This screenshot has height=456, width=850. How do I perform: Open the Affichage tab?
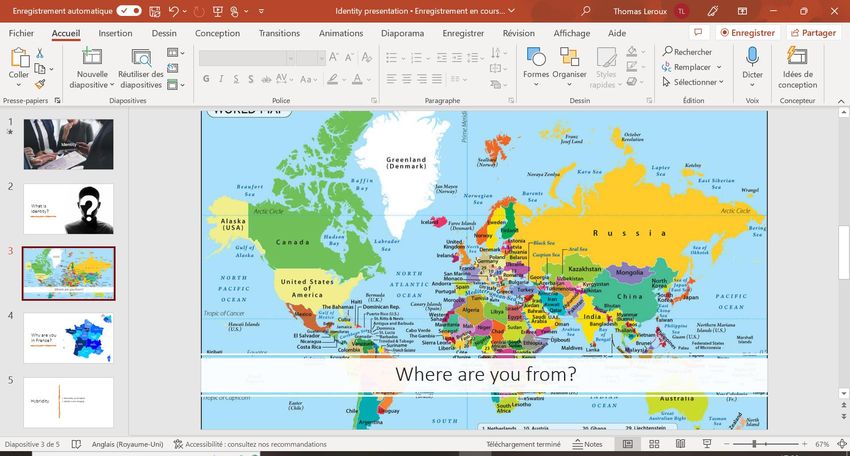coord(571,33)
